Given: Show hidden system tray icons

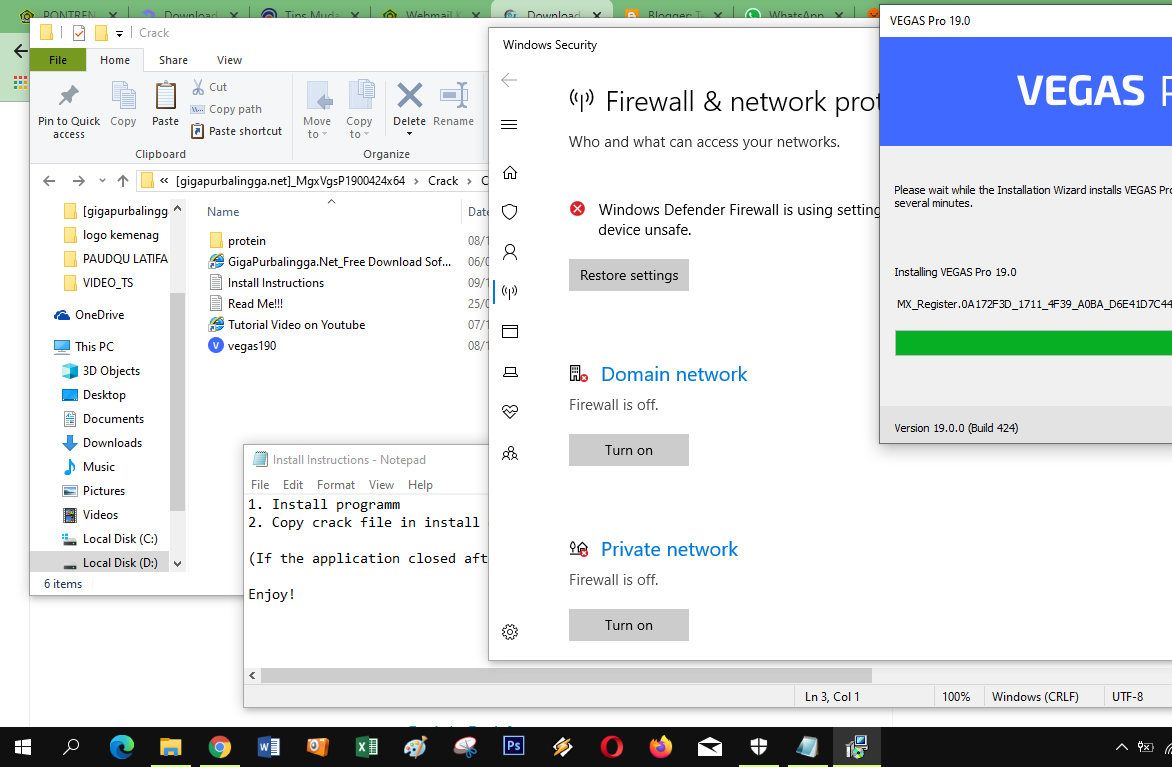Looking at the screenshot, I should point(1121,747).
